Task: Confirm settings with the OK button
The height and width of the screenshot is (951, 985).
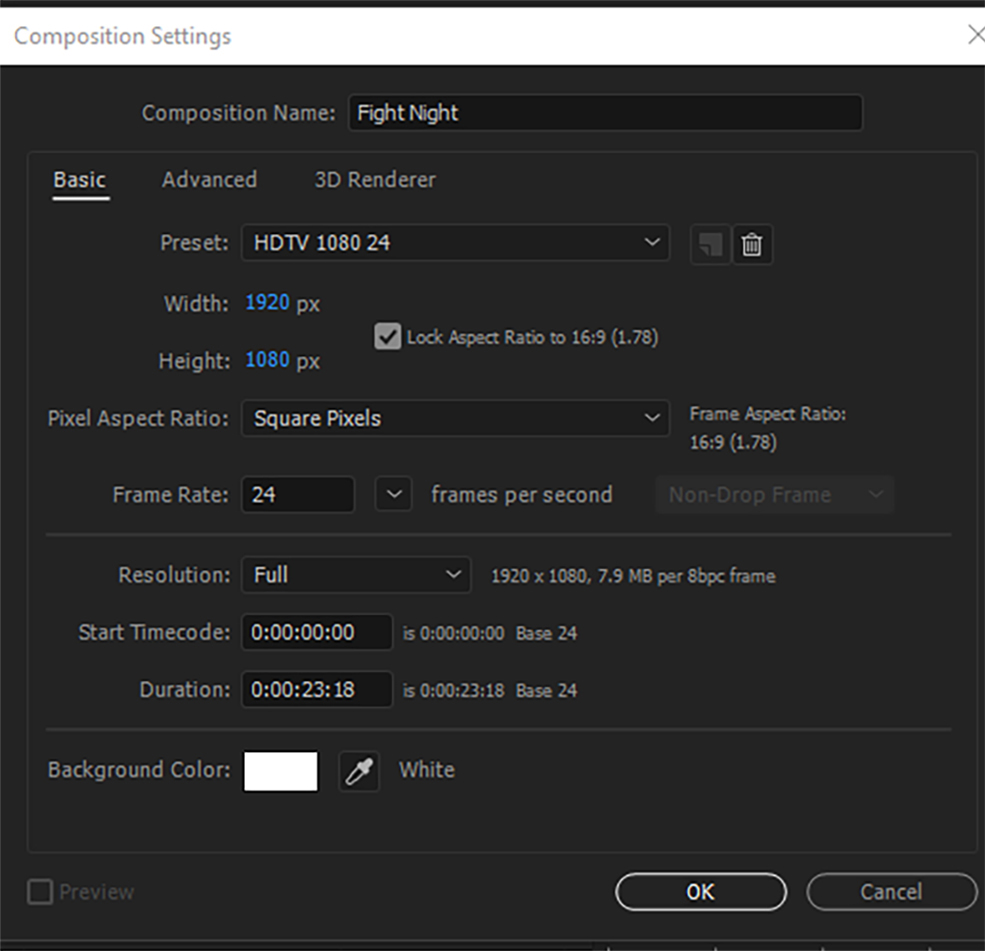Action: click(x=701, y=891)
